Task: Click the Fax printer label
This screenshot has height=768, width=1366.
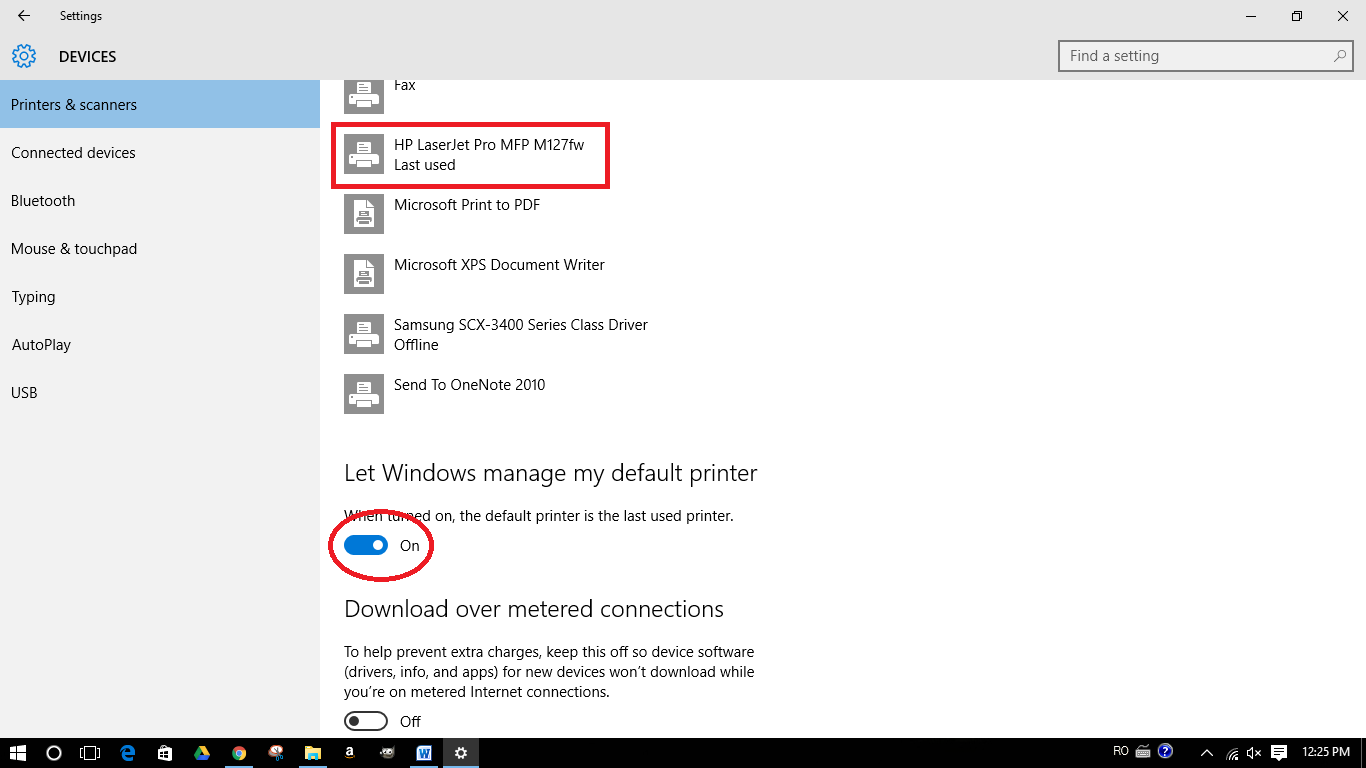Action: coord(405,85)
